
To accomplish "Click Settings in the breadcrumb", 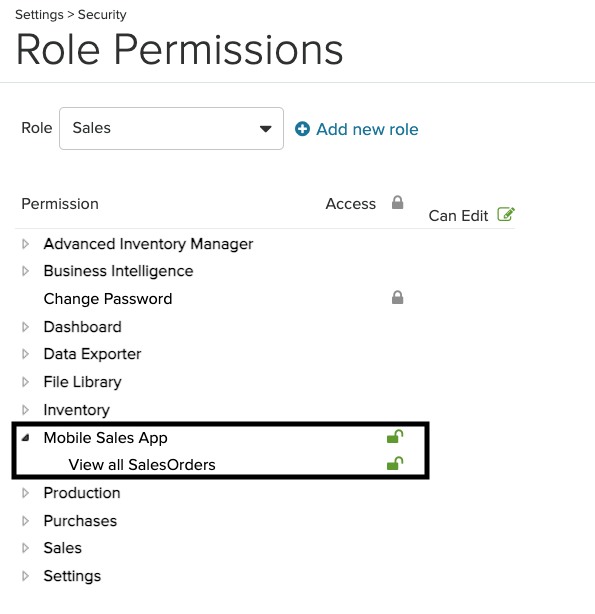I will (x=39, y=14).
